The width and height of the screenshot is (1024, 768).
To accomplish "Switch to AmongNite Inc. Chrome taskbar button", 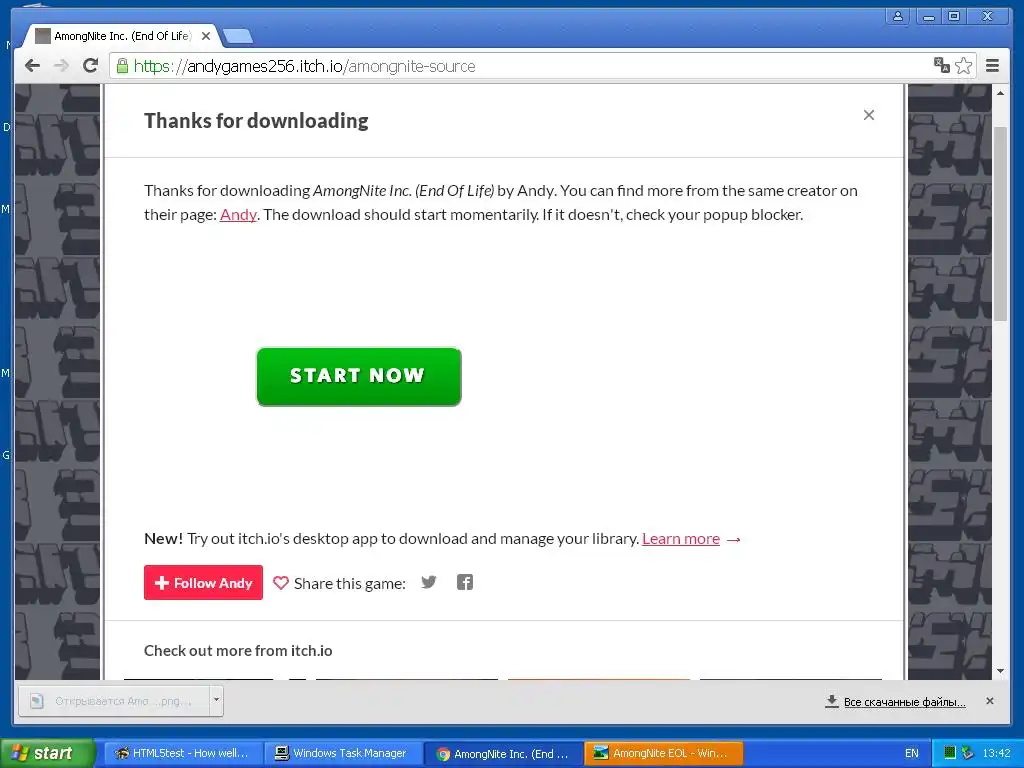I will click(x=504, y=754).
